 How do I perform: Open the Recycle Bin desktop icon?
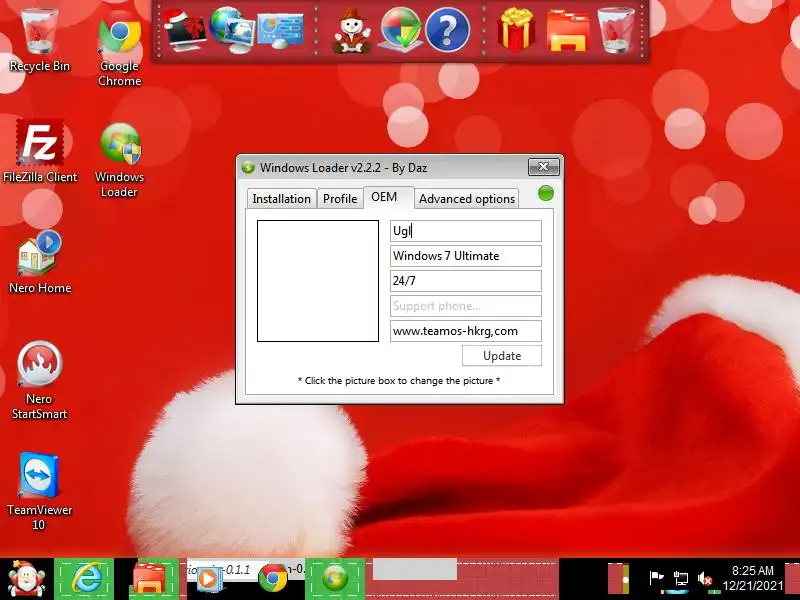point(39,40)
